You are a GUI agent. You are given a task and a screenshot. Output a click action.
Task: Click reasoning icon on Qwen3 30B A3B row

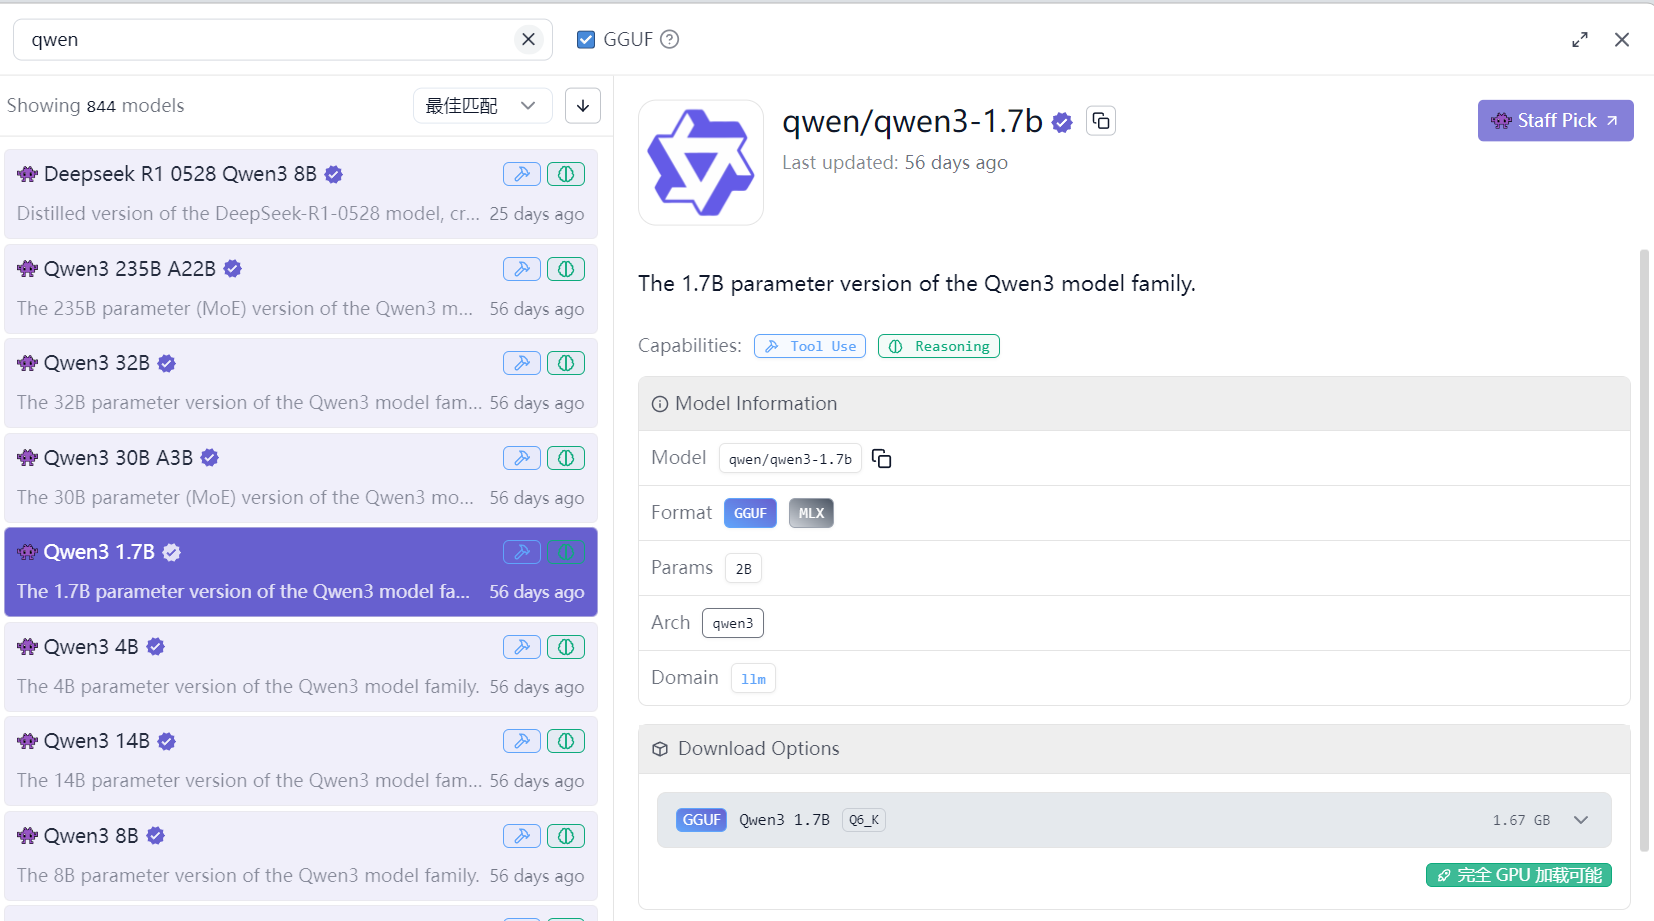[x=566, y=458]
